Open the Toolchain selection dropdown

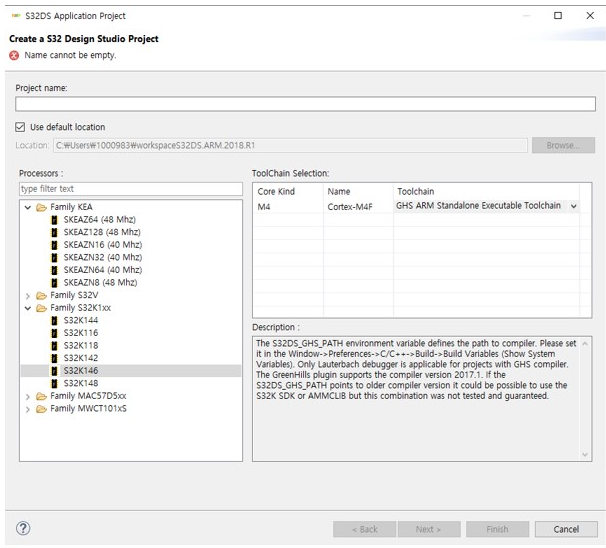573,206
